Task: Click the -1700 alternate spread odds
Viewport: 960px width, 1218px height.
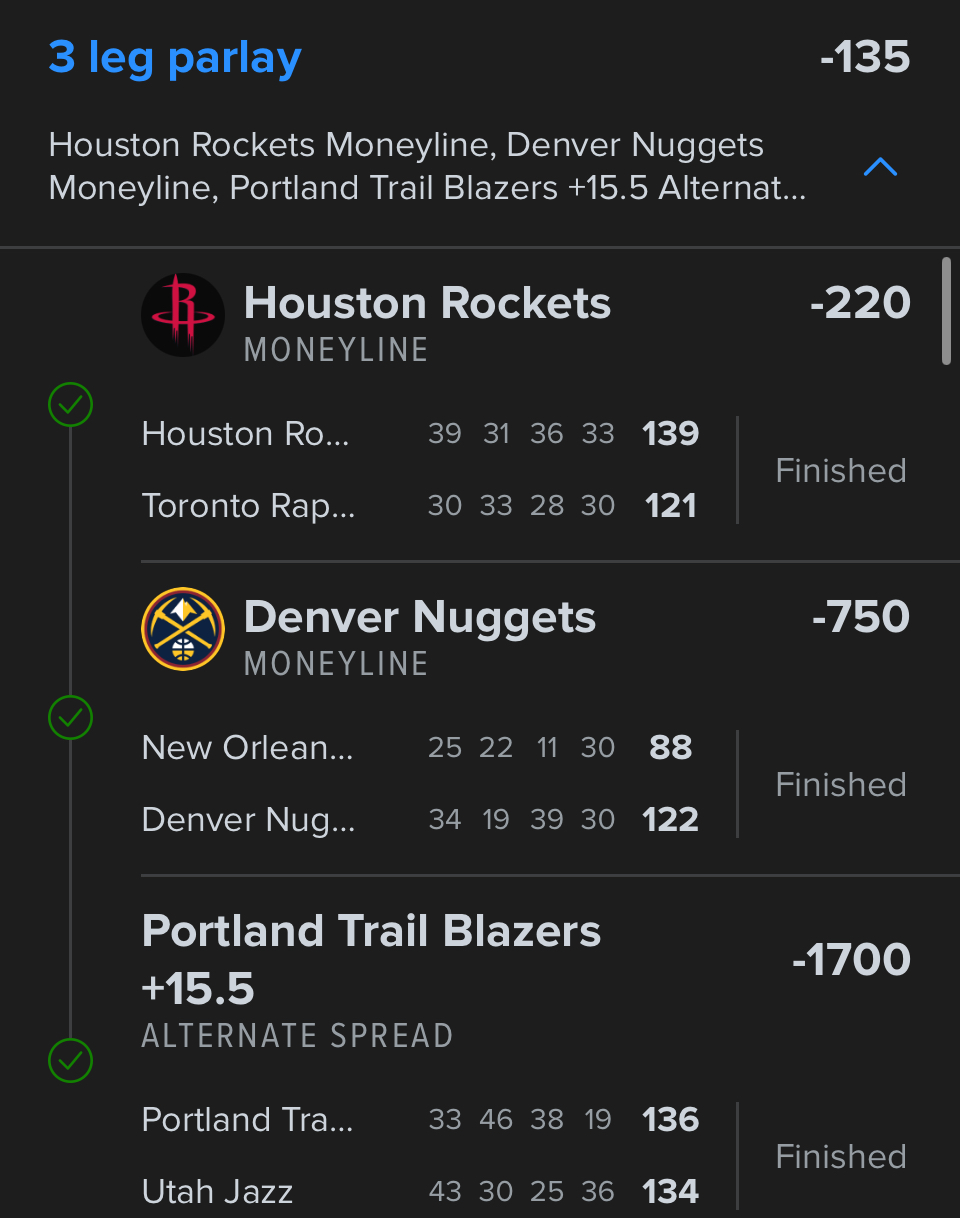Action: click(851, 960)
